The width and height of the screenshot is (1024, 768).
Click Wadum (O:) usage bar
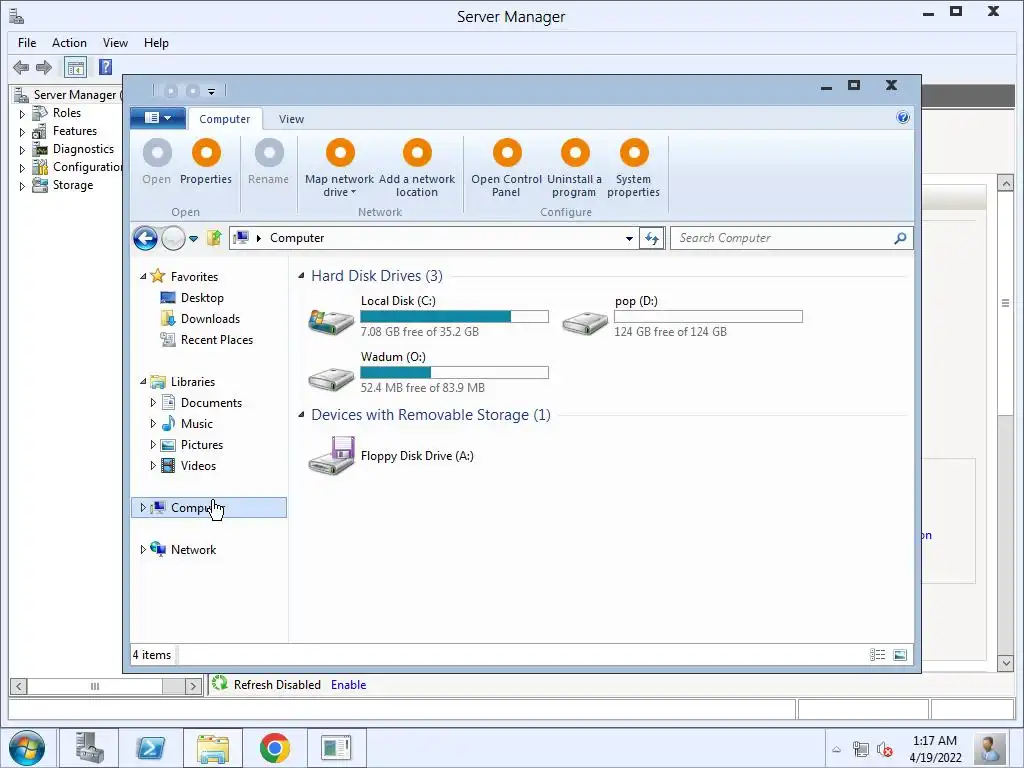(455, 373)
